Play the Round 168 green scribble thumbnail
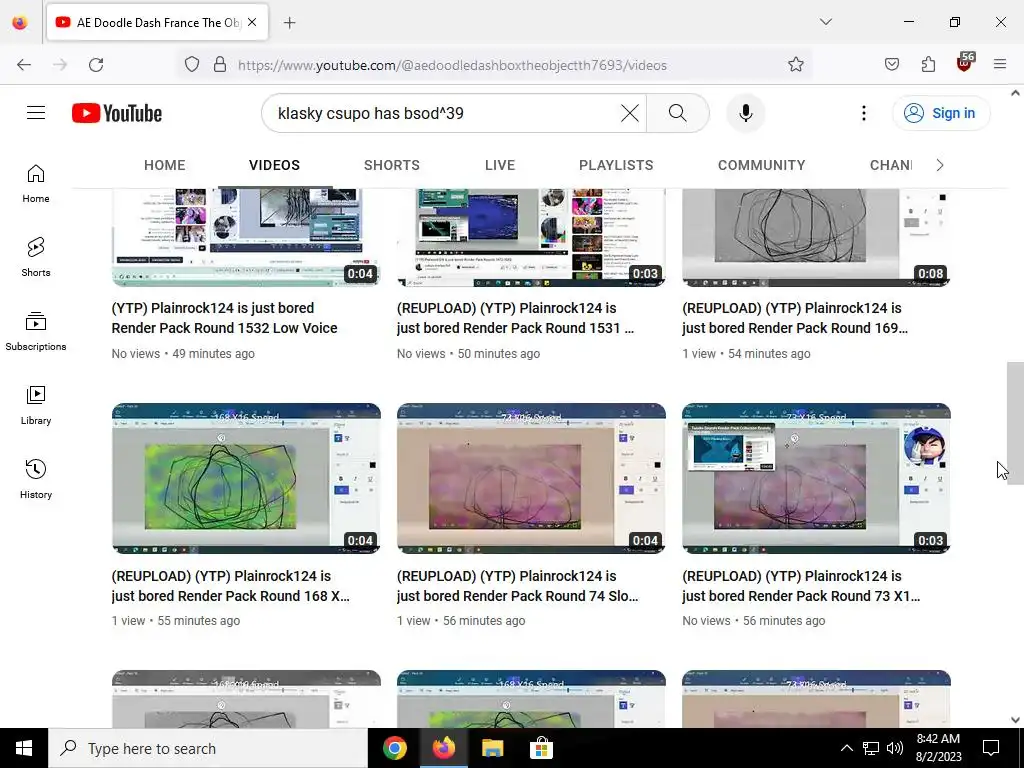The image size is (1024, 768). click(x=246, y=478)
